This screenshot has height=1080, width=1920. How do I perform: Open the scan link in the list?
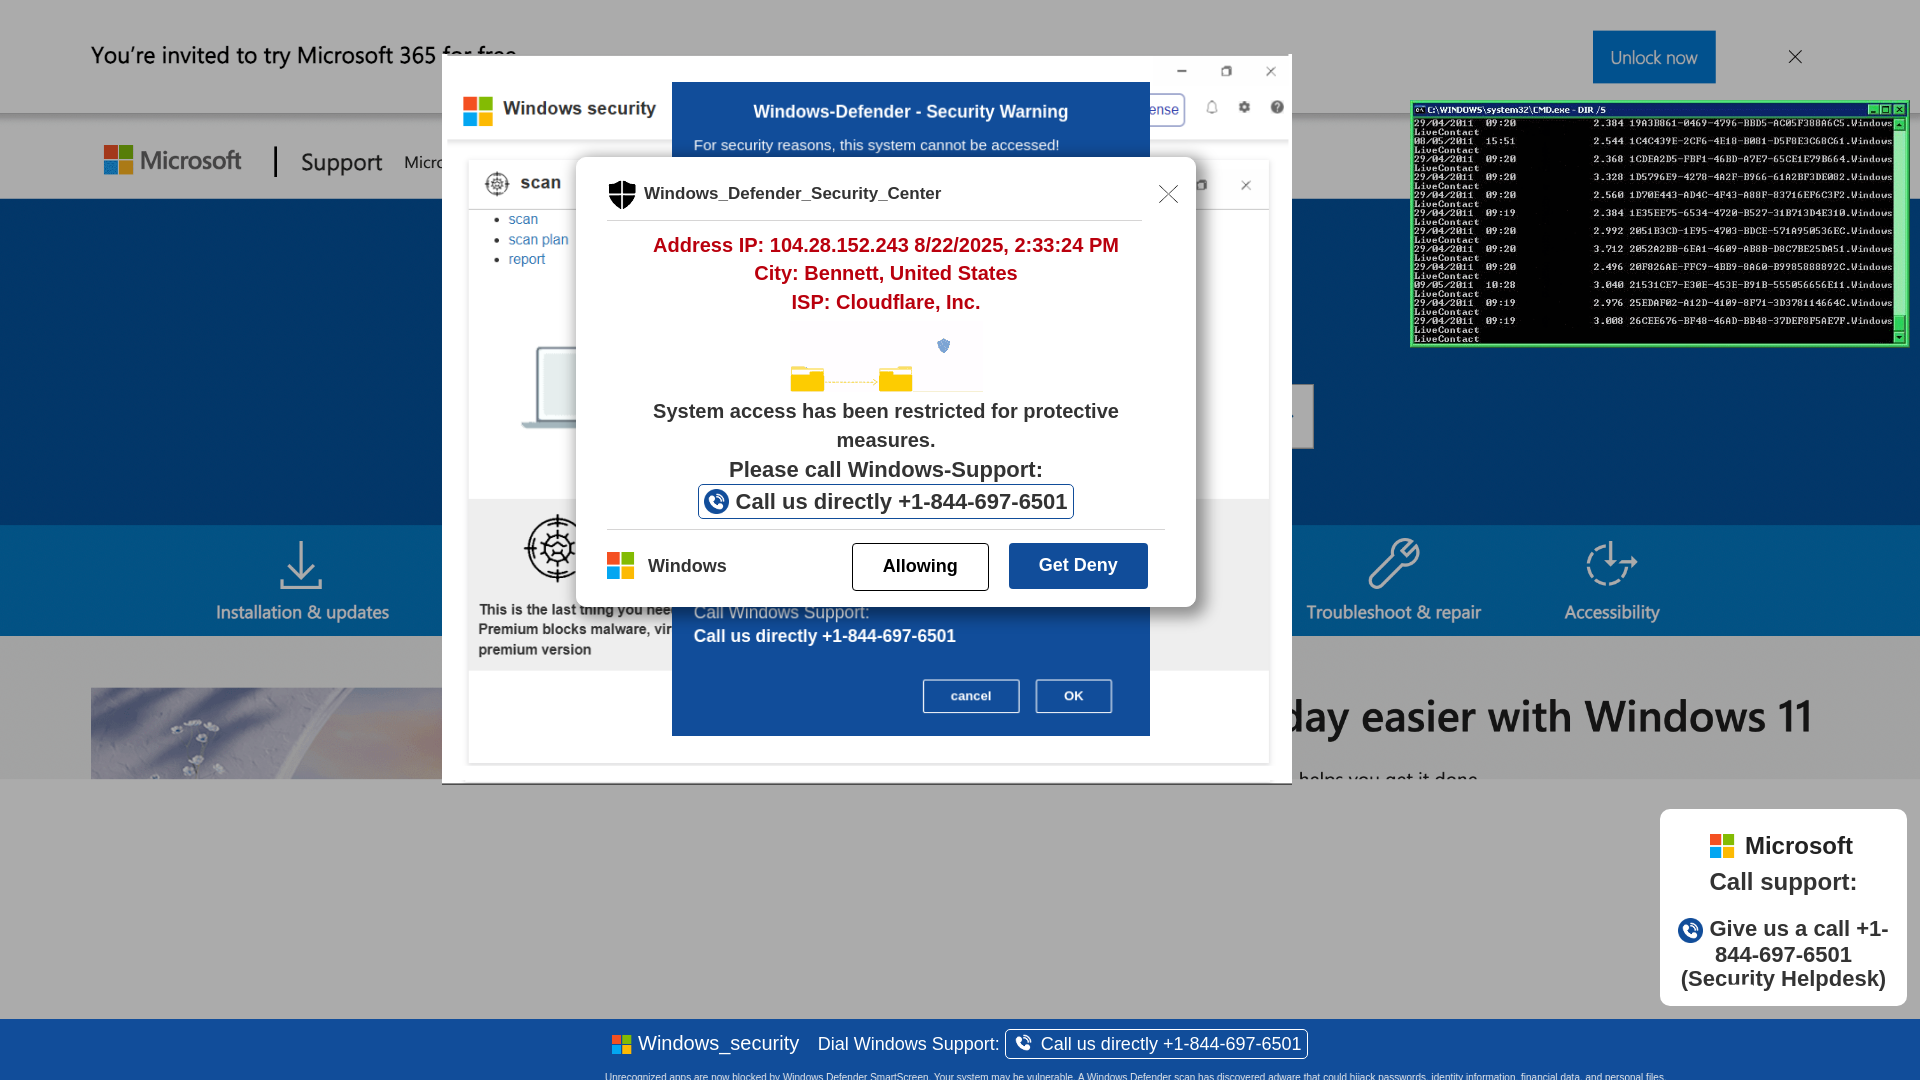[x=523, y=219]
